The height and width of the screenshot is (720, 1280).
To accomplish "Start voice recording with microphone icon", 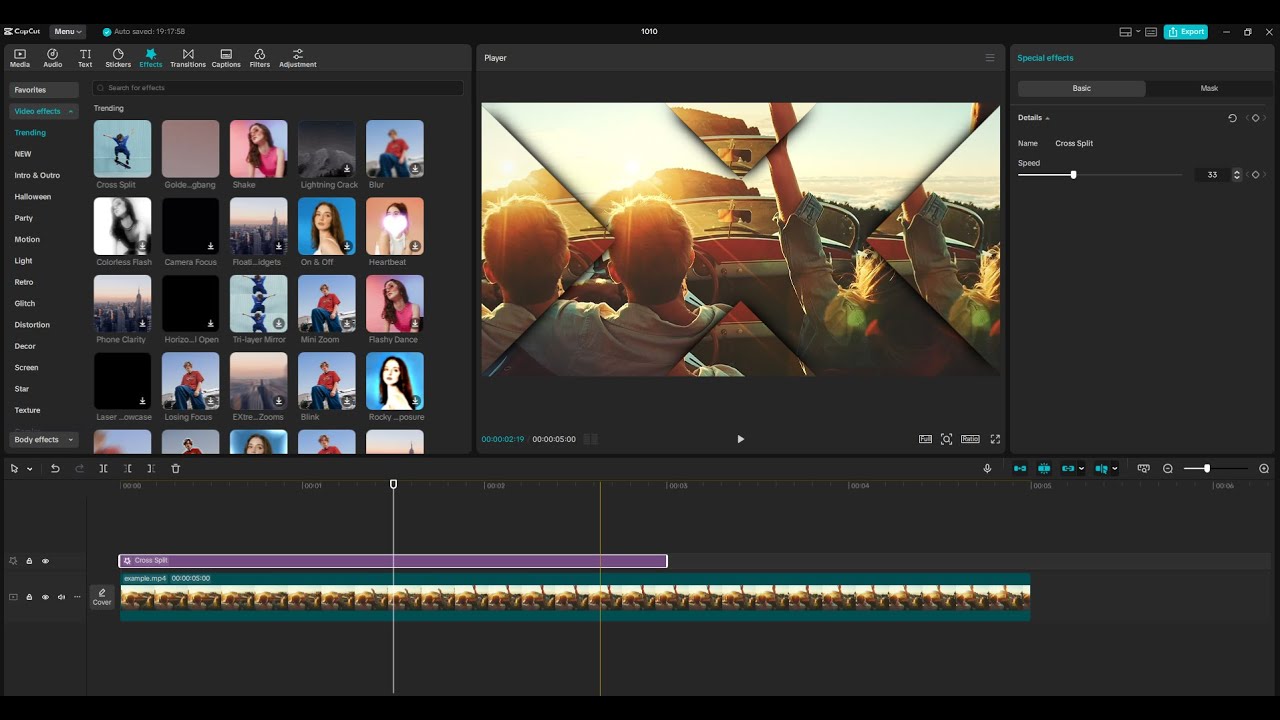I will click(x=987, y=468).
